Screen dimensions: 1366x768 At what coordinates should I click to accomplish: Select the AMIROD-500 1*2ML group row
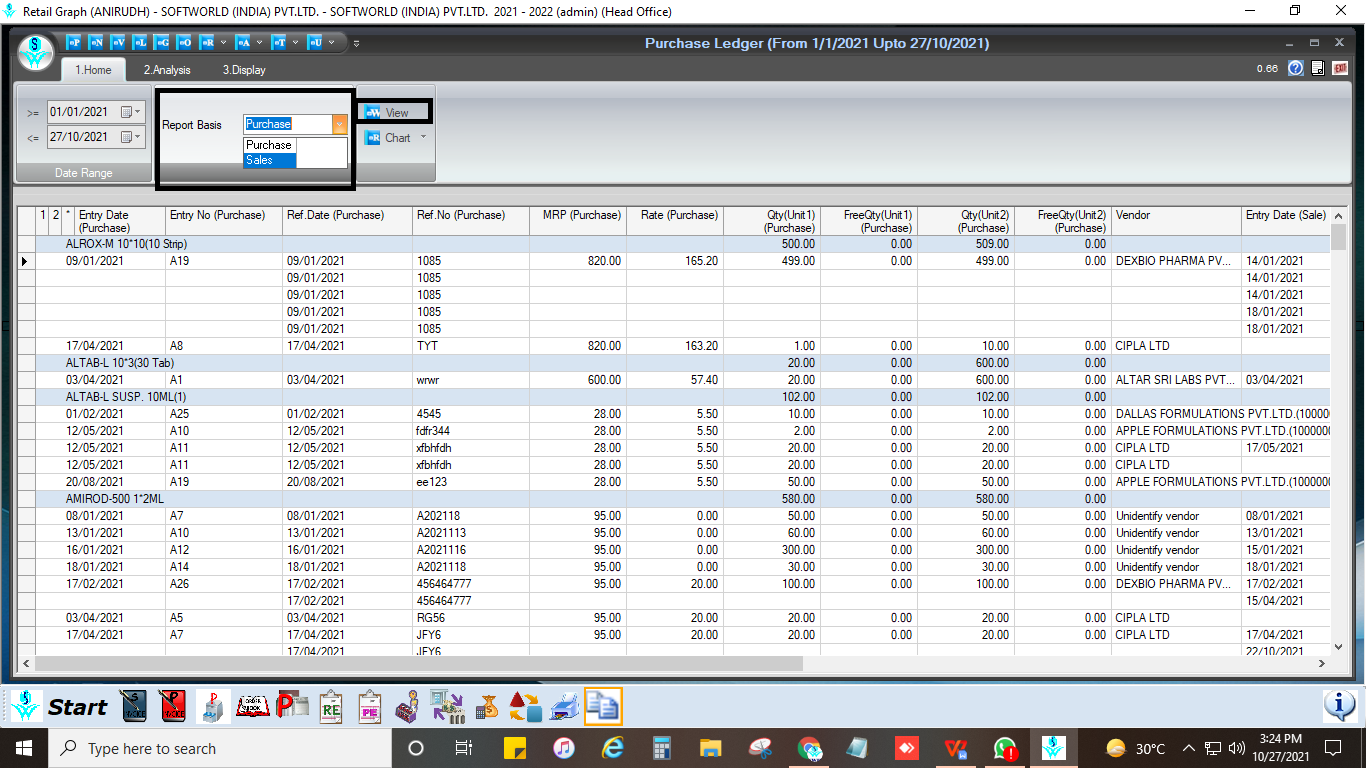pos(674,499)
